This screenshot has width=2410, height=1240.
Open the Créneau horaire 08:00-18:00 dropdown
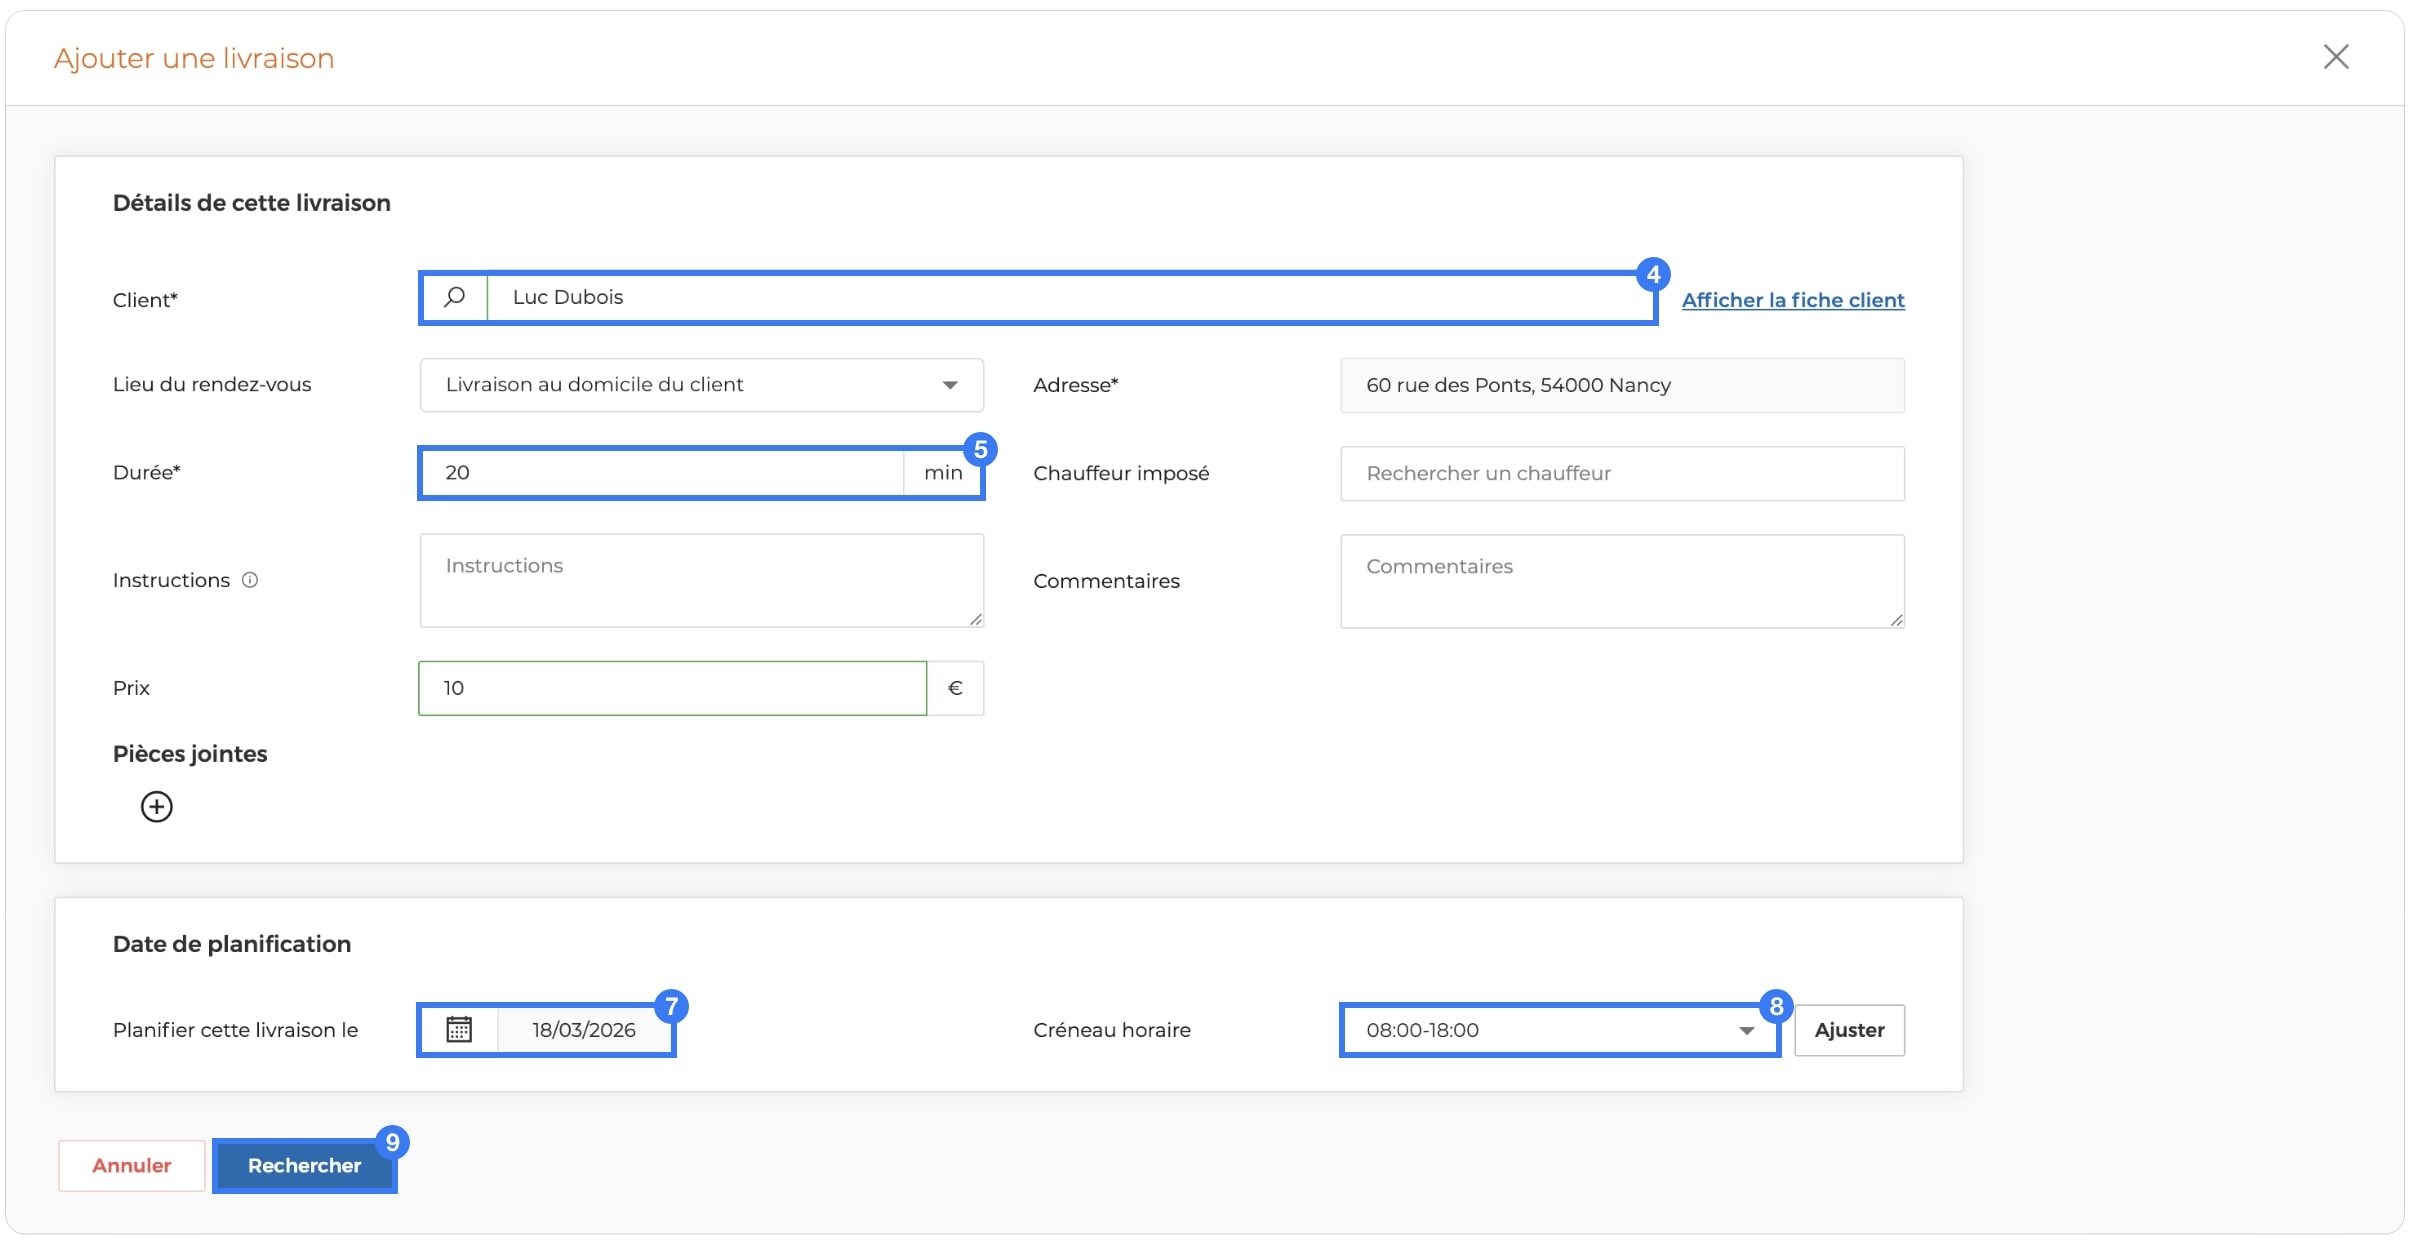(1559, 1030)
